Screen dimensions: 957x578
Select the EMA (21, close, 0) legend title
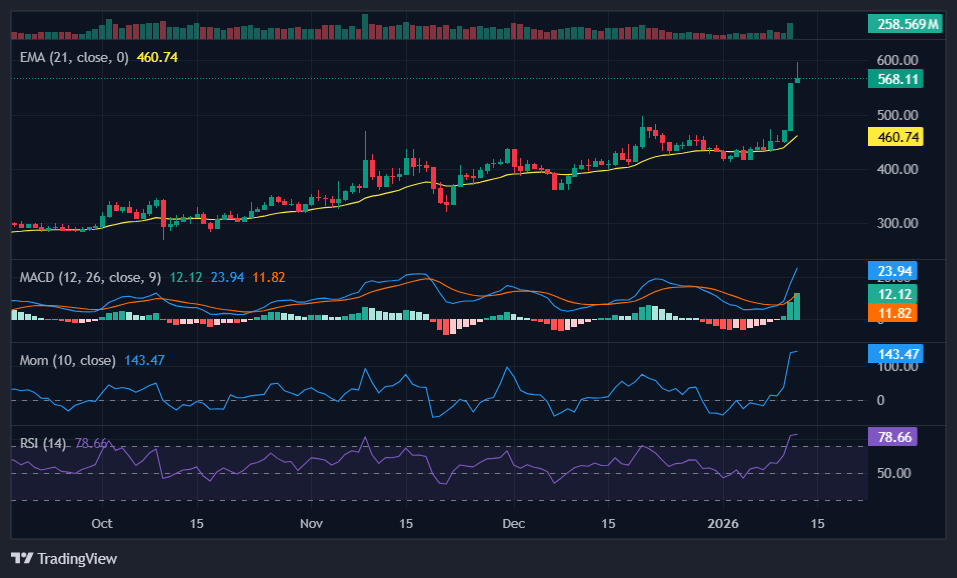click(x=74, y=57)
